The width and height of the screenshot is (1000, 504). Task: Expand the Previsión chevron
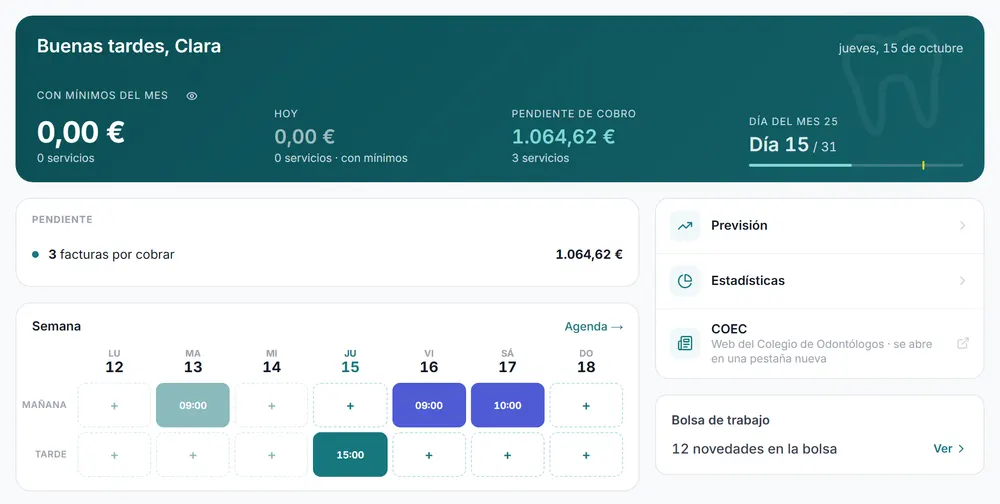click(x=962, y=225)
